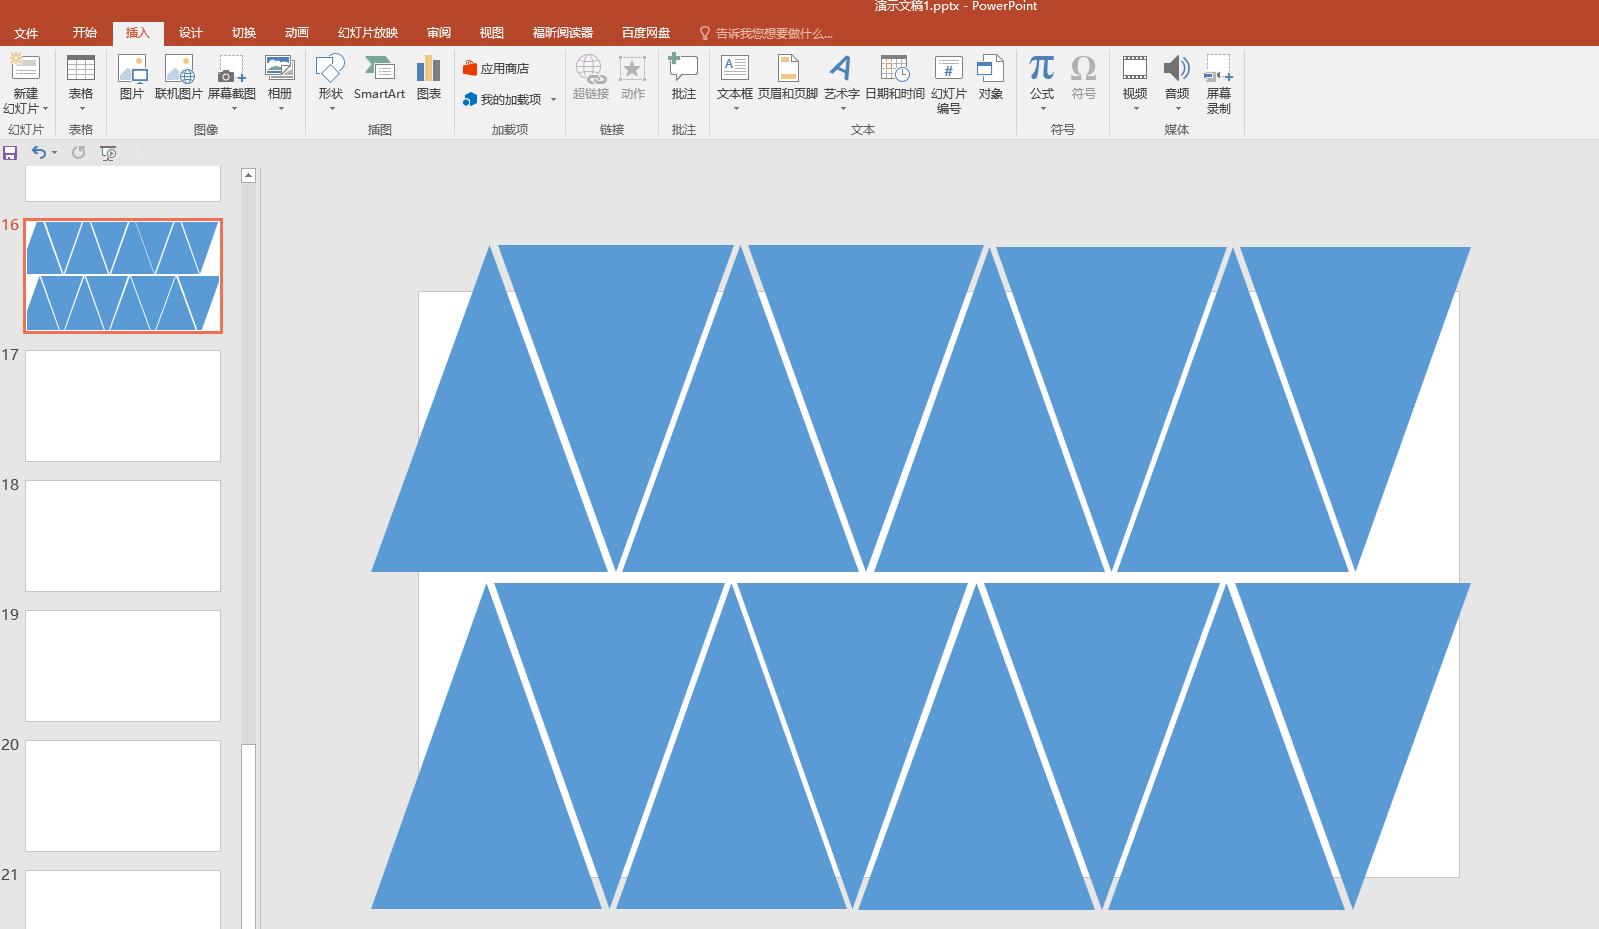The height and width of the screenshot is (929, 1599).
Task: Click the 加载项 group label
Action: click(510, 130)
